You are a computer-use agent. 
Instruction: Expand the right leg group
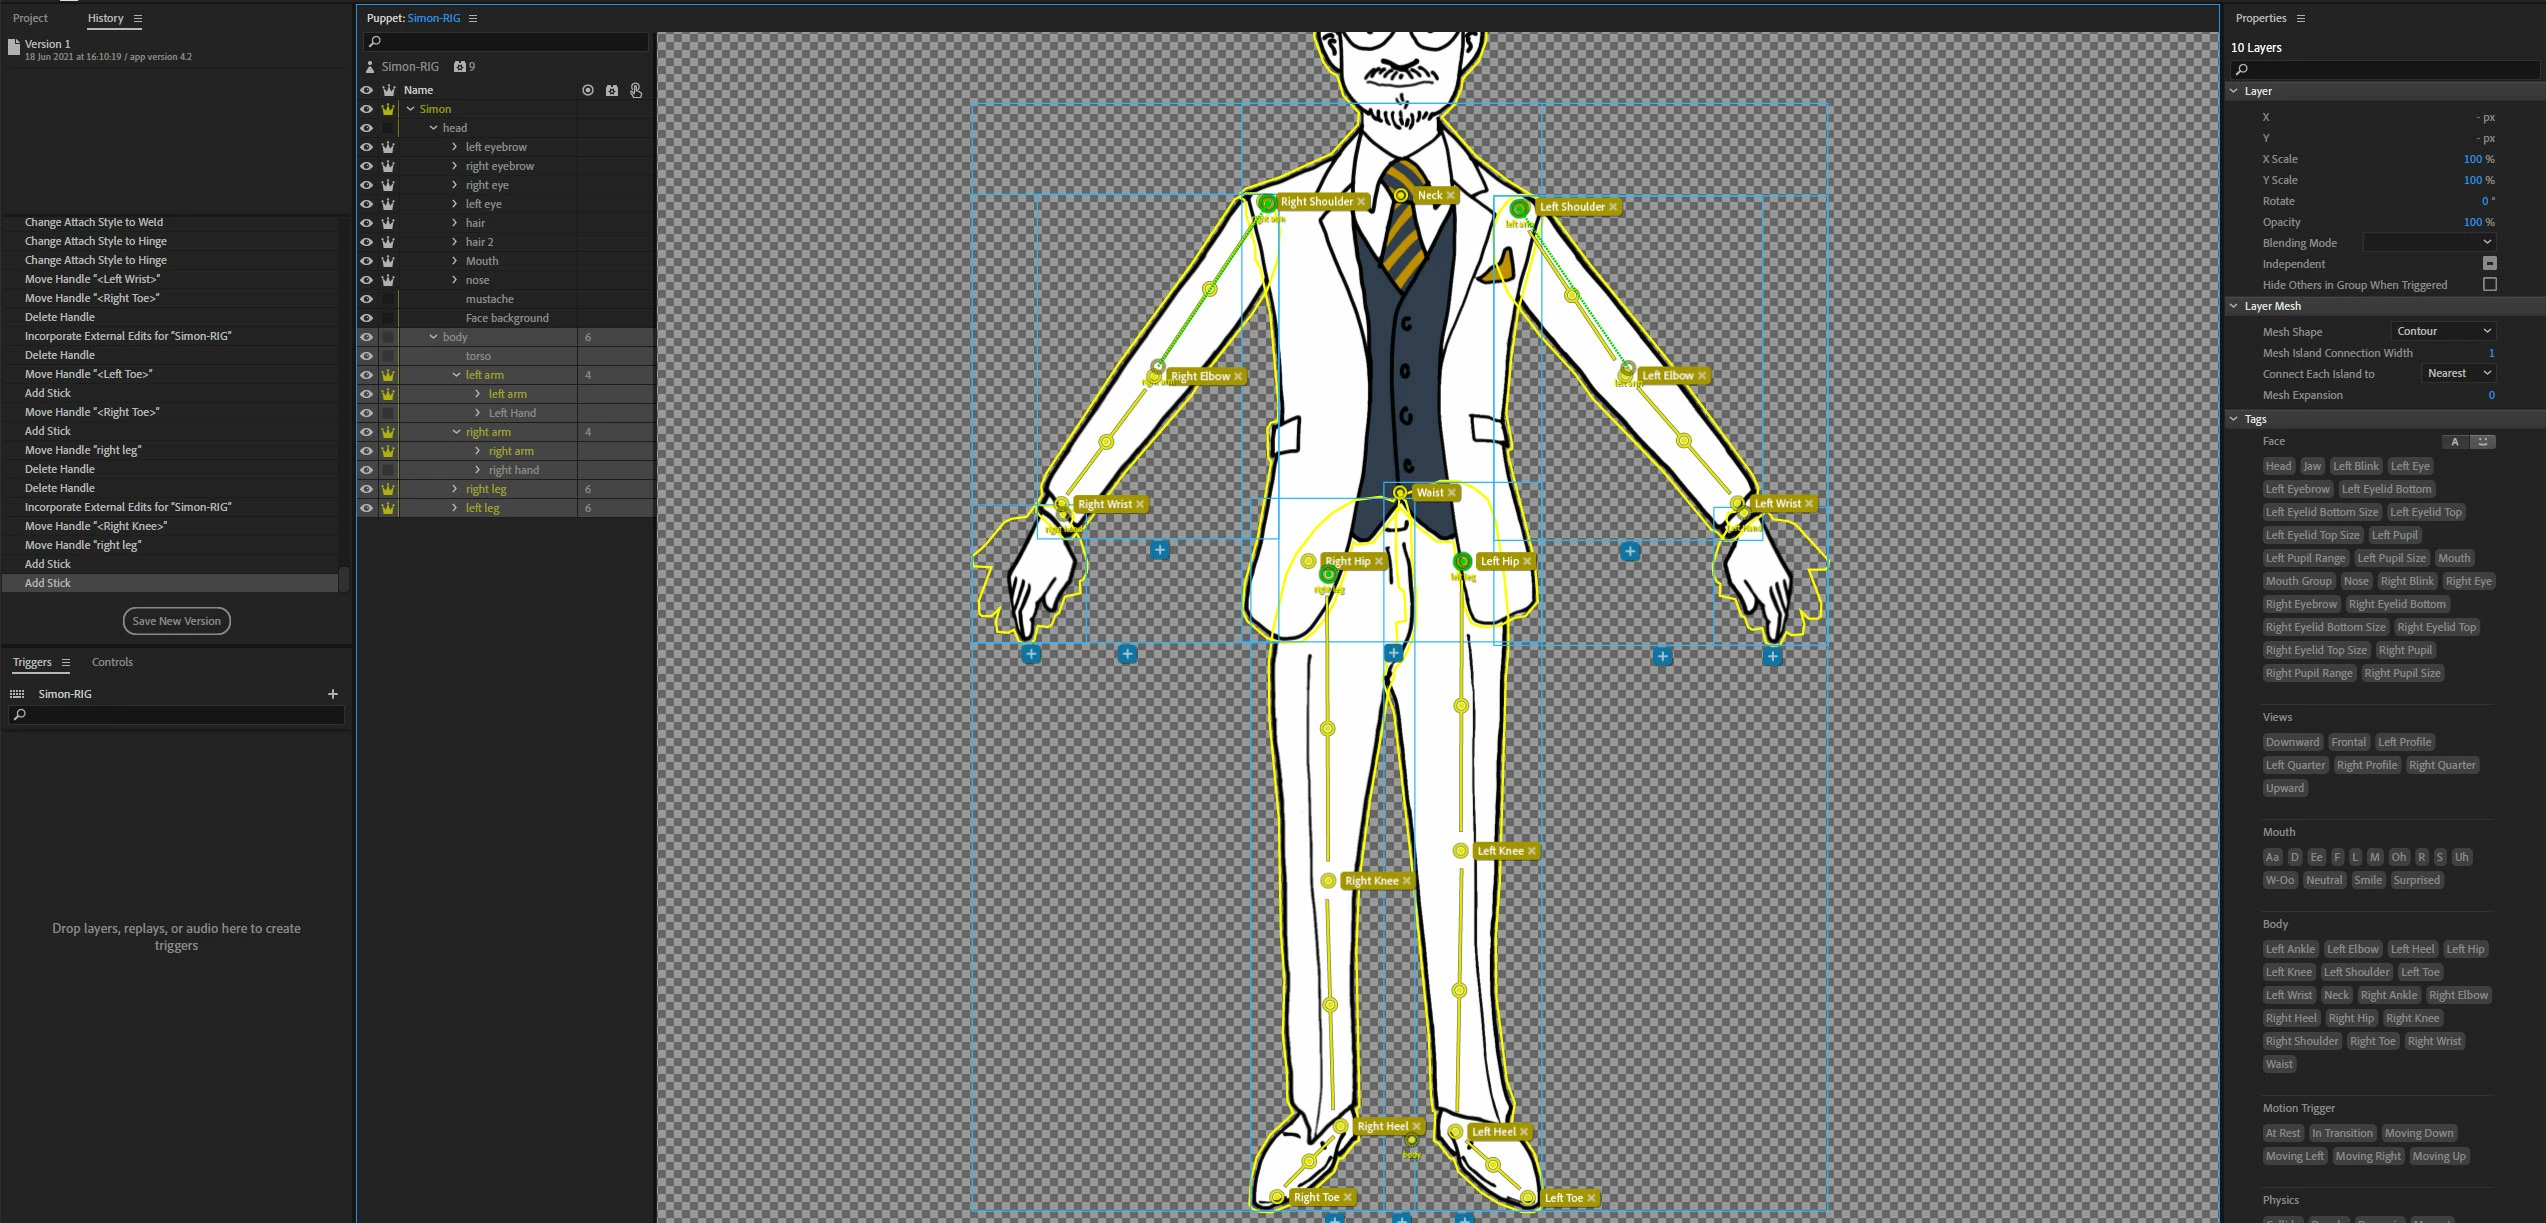(455, 489)
